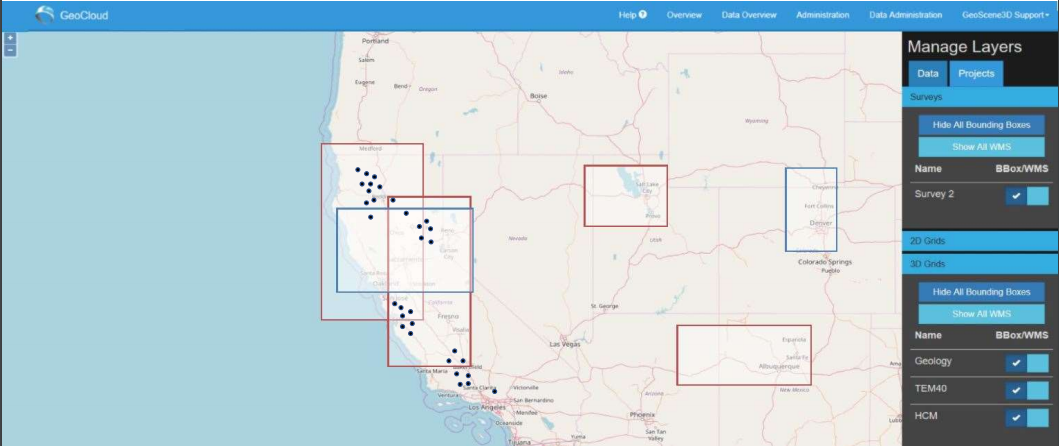Click Show All WMS under 3D Grids
The image size is (1059, 446).
981,314
